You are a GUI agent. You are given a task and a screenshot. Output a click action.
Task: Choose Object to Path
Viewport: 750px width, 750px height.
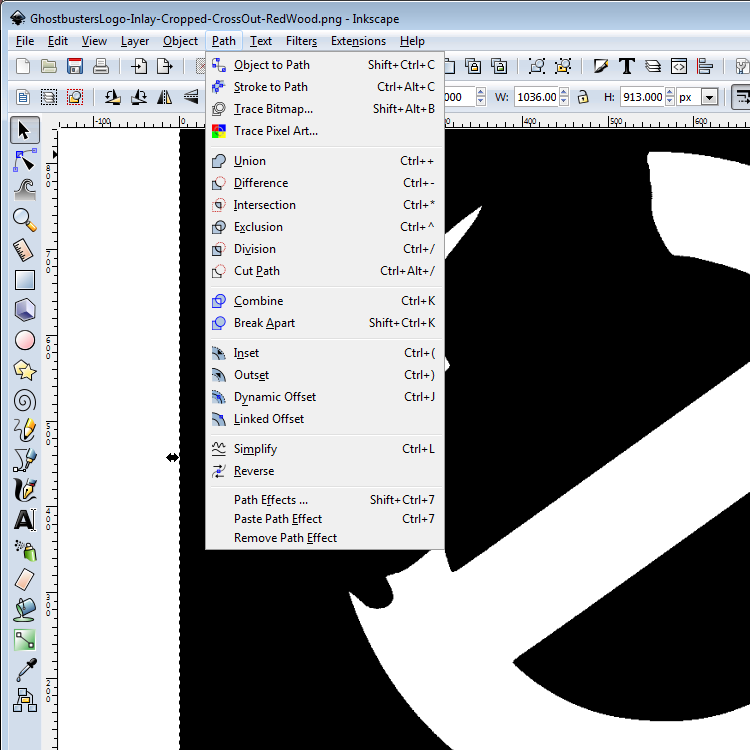324,65
